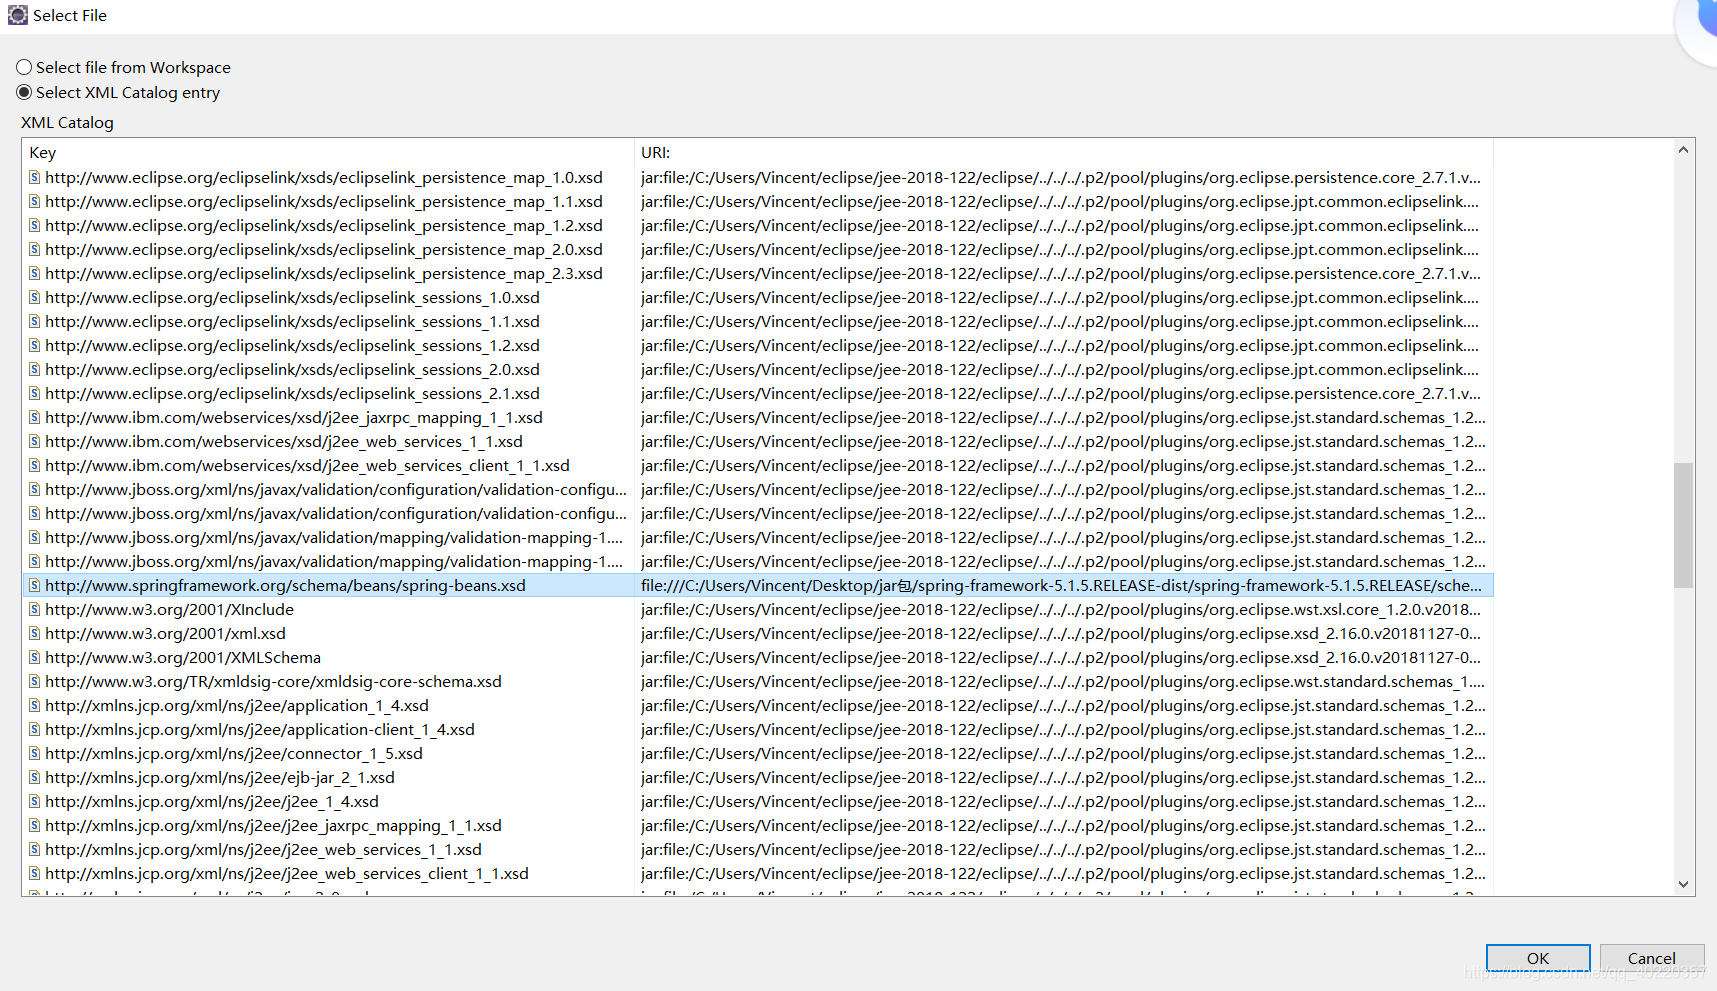Click the icon beside eclipselink_sessions_1.1.xsd
The image size is (1717, 991).
pos(35,322)
